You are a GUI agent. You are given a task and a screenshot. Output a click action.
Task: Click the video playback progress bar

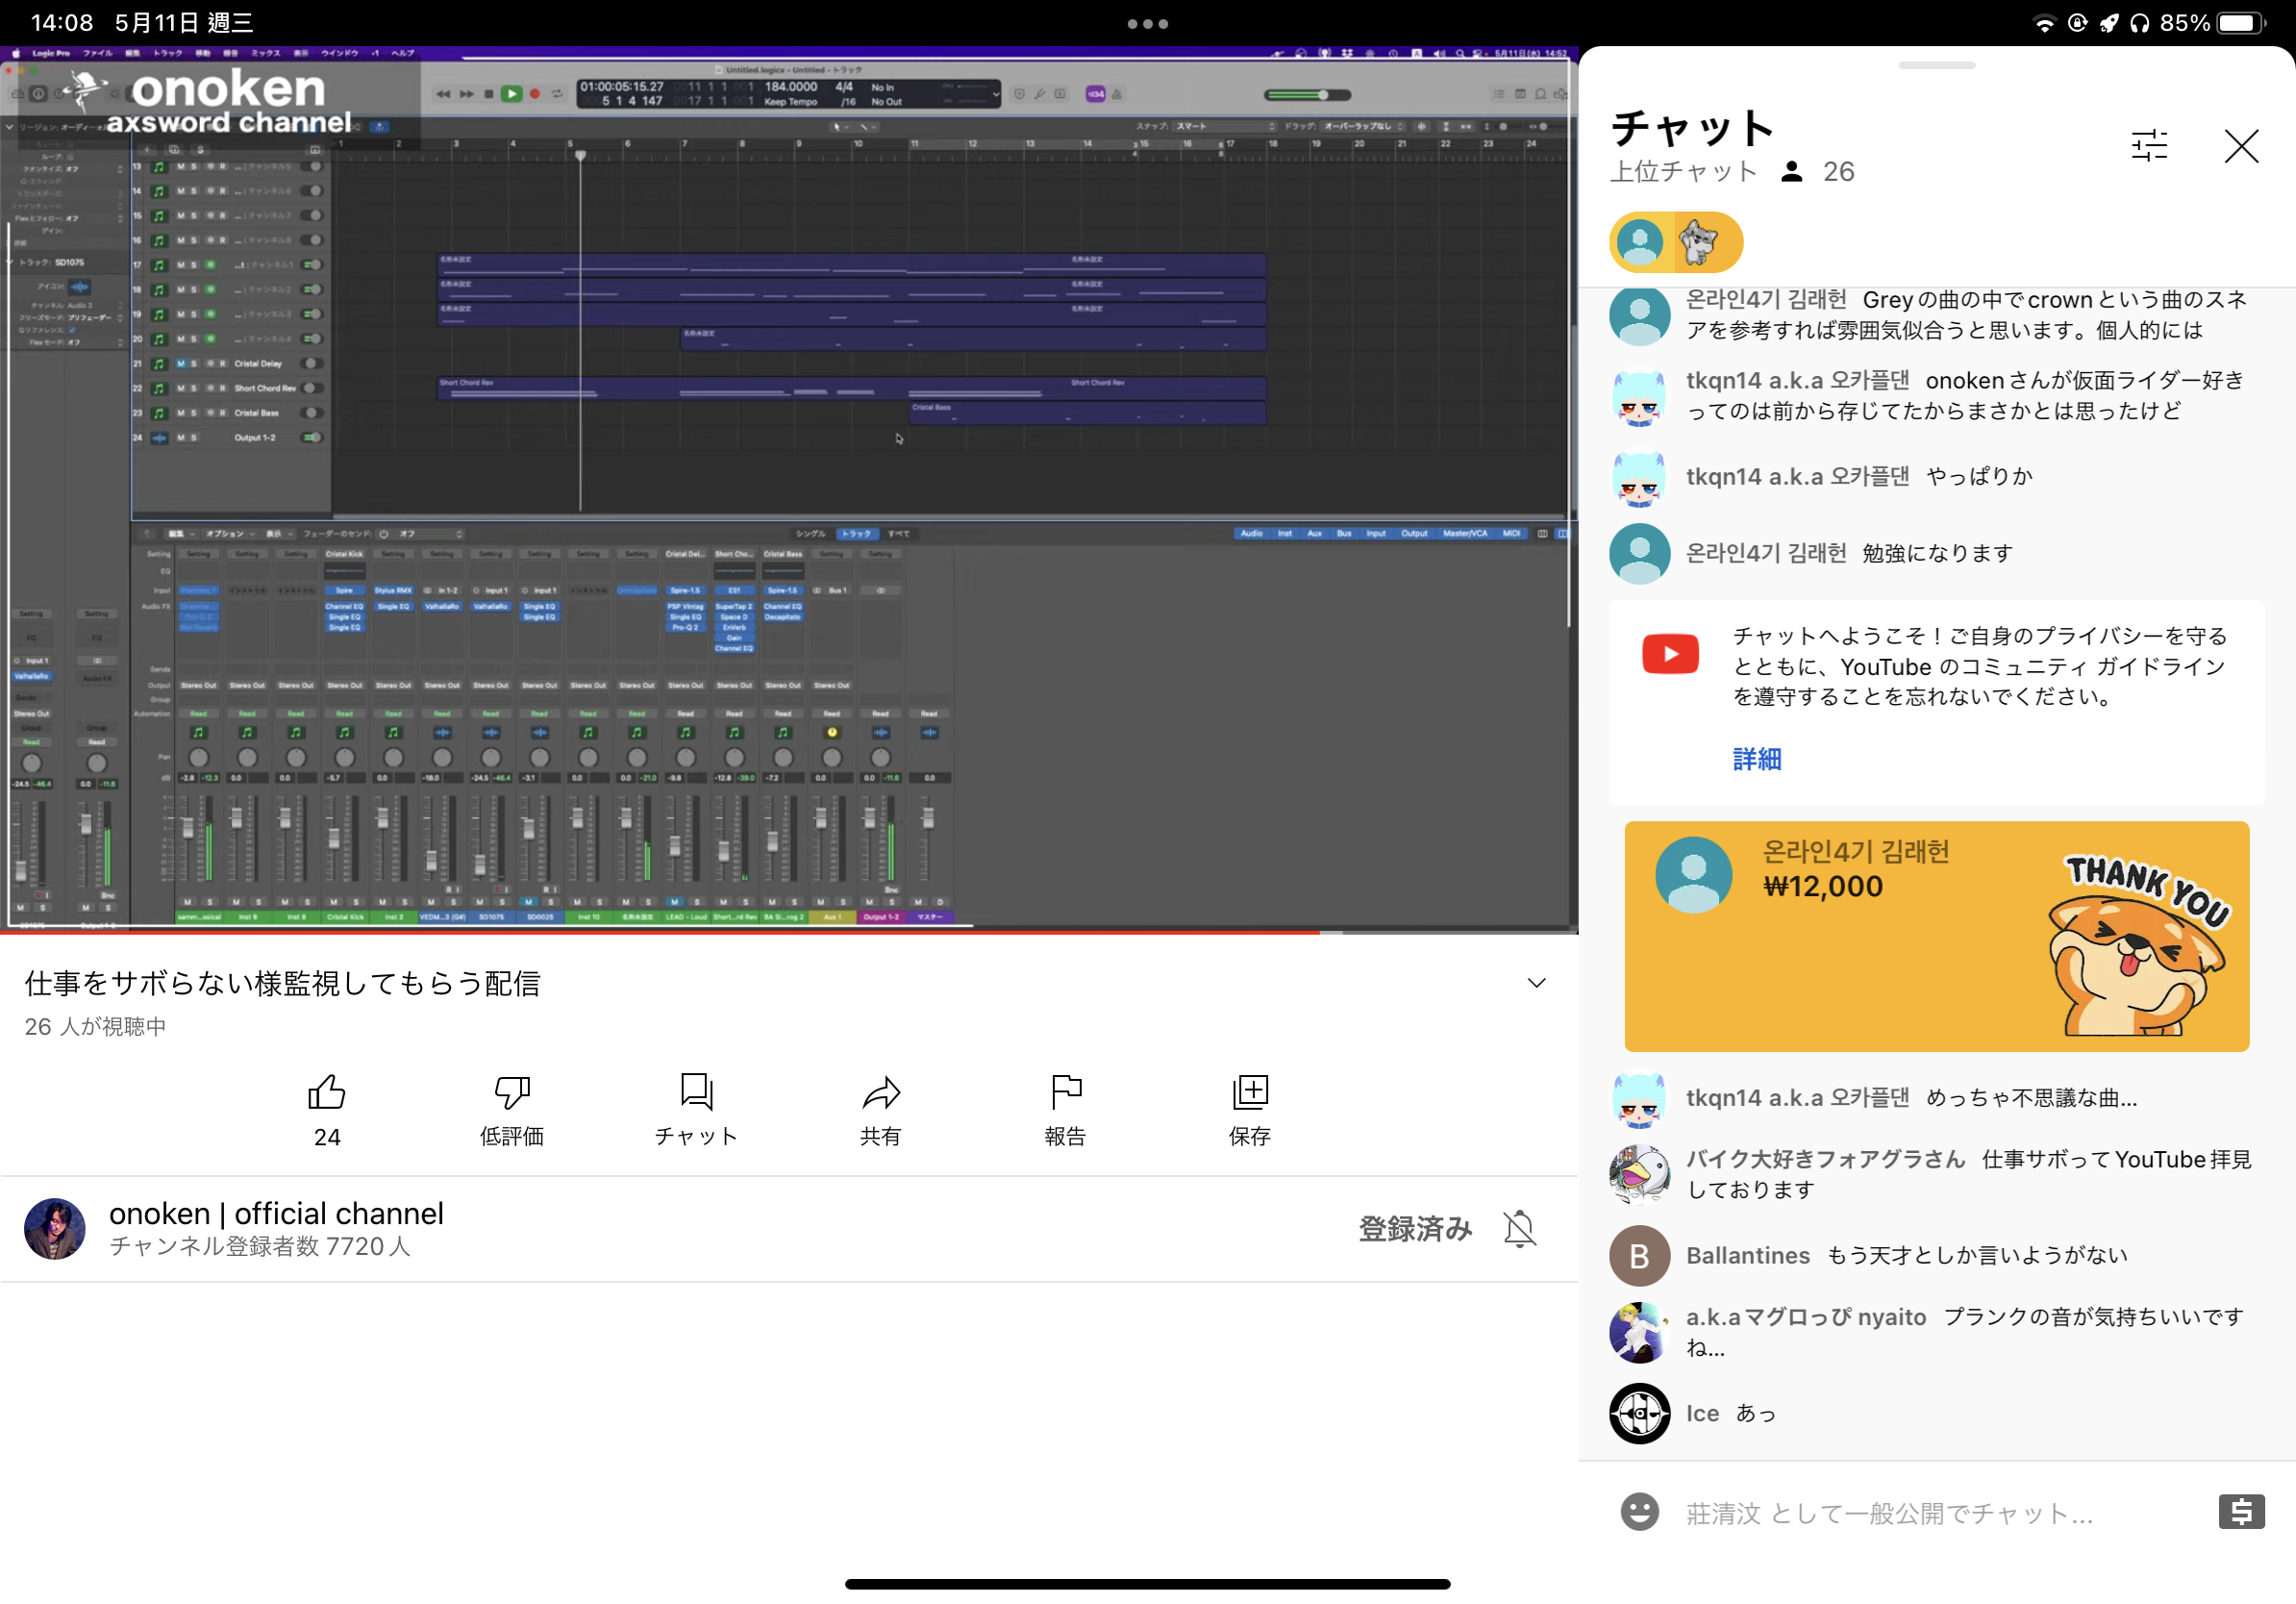[788, 932]
